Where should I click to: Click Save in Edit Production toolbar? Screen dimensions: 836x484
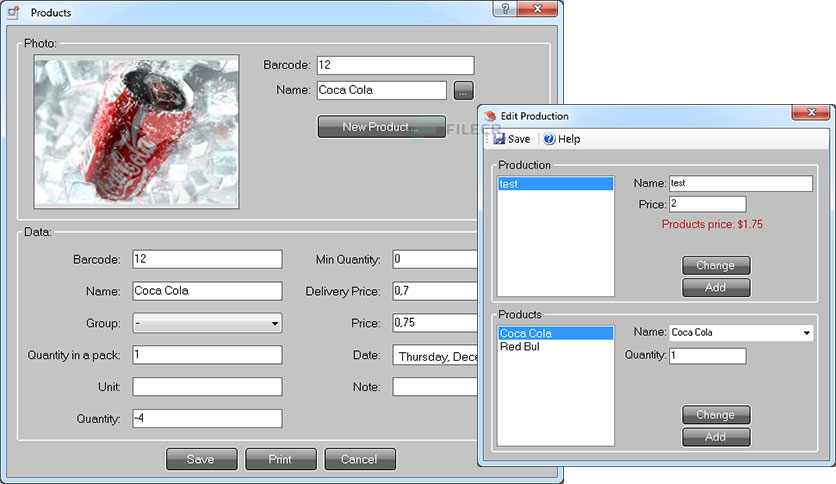(x=512, y=139)
